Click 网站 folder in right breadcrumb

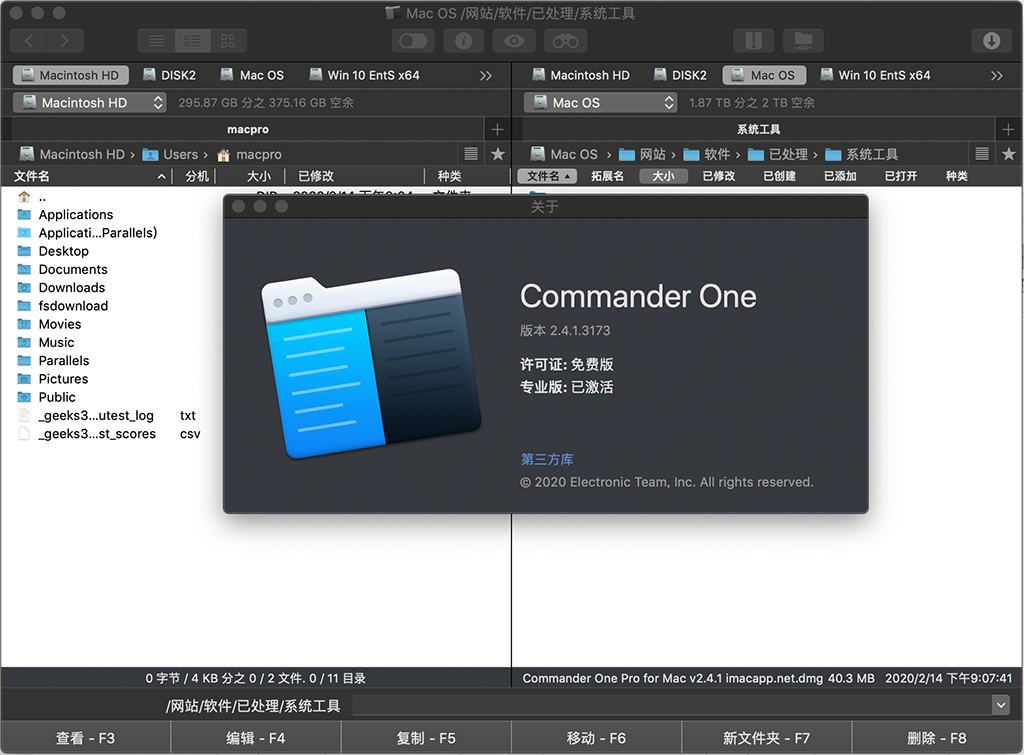point(643,155)
